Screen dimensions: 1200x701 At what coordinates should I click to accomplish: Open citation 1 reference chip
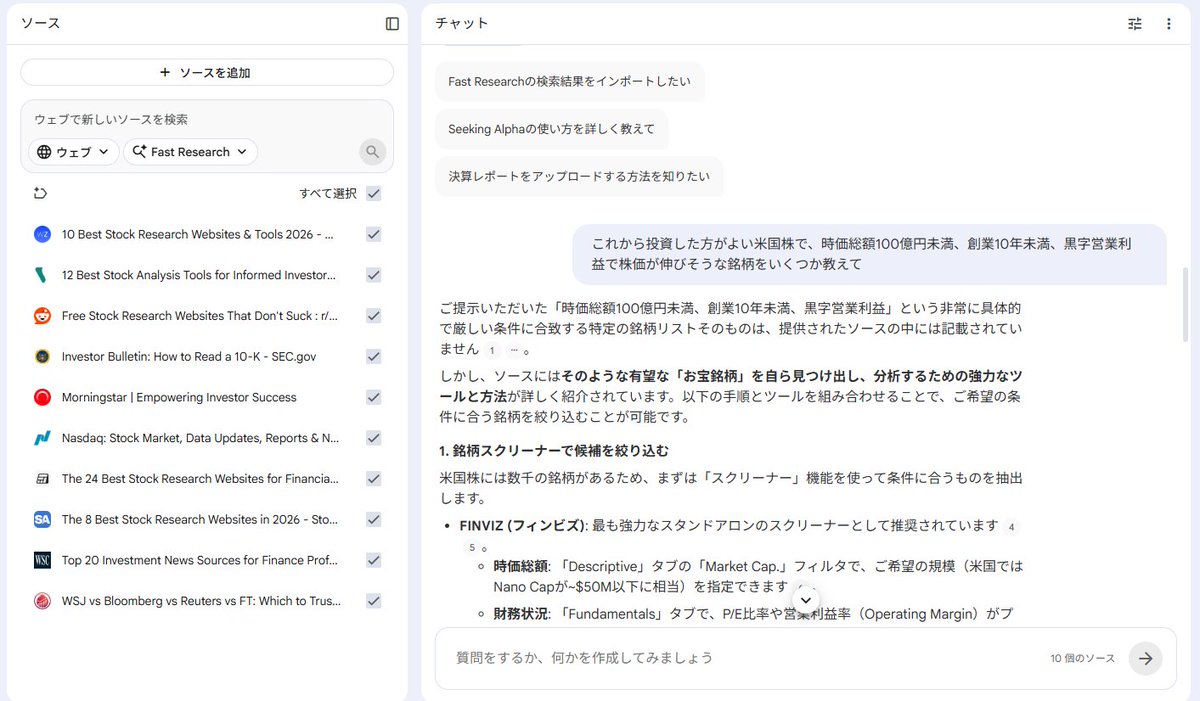(492, 350)
